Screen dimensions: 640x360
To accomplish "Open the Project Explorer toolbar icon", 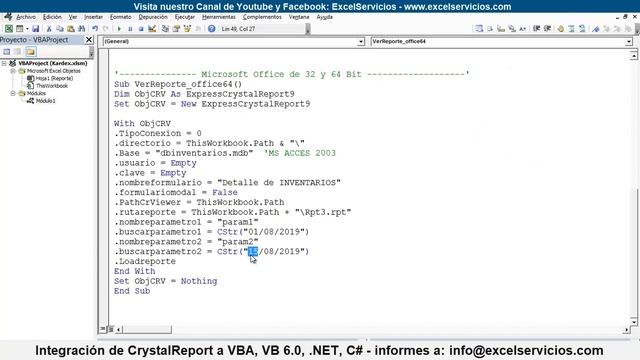I will (x=165, y=29).
